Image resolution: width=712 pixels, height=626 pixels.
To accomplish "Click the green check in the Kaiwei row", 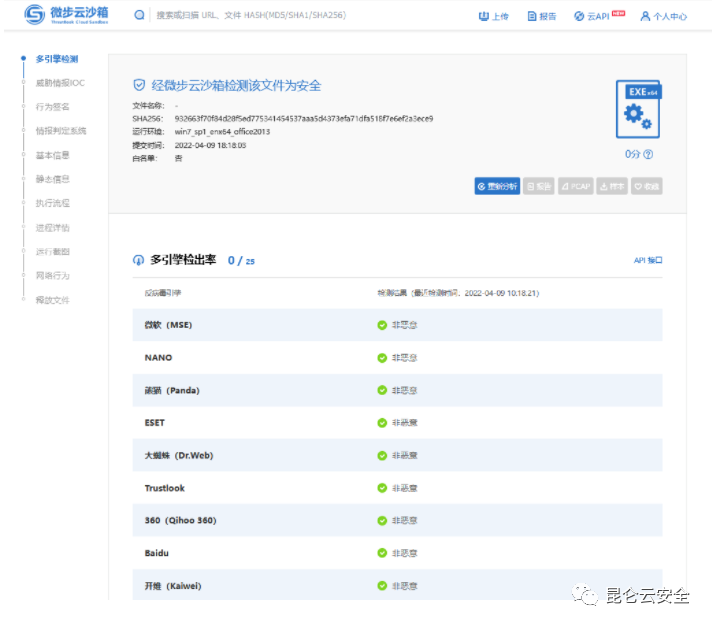I will coord(382,586).
